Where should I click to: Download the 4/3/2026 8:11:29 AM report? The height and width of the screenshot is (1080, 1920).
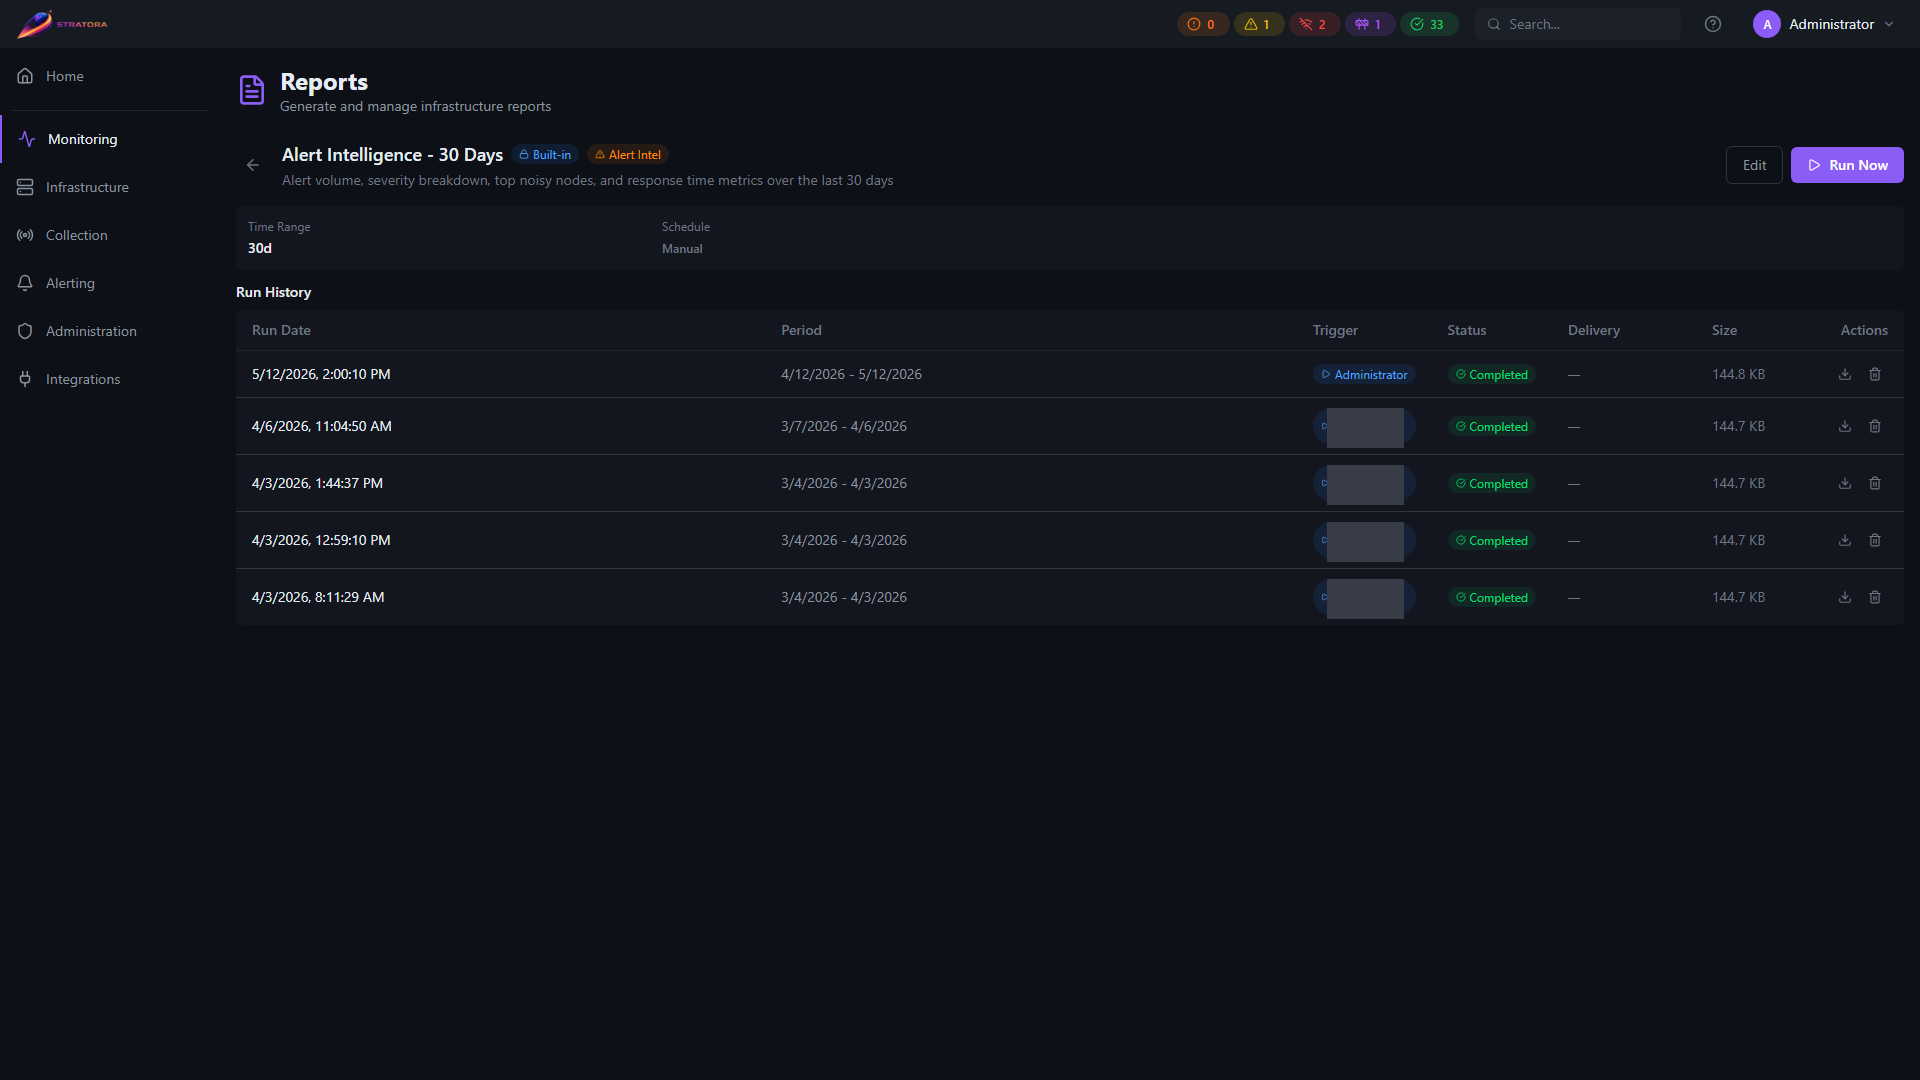(x=1845, y=597)
